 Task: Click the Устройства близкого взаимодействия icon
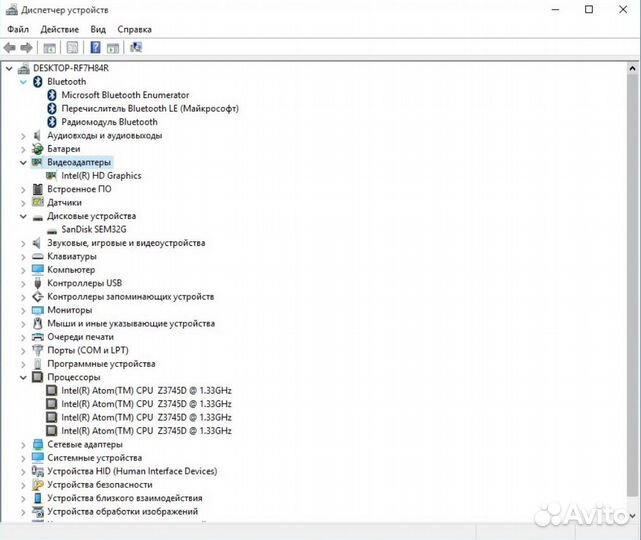coord(38,498)
